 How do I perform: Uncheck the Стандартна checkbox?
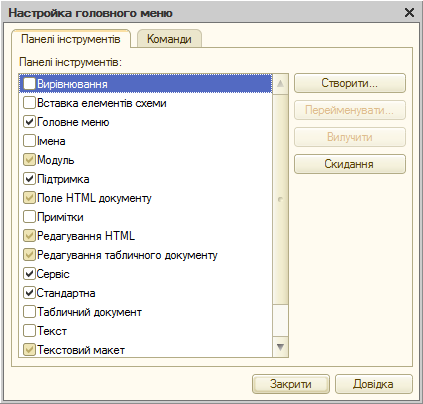(29, 293)
